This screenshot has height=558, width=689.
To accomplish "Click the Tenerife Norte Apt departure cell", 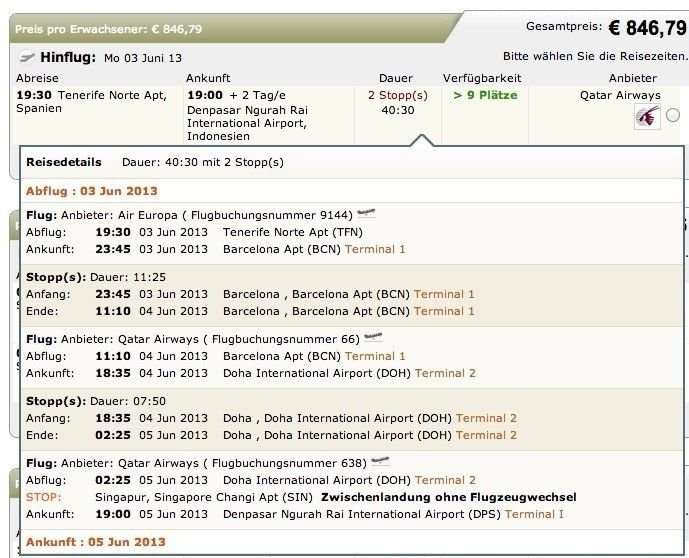I will pyautogui.click(x=98, y=115).
